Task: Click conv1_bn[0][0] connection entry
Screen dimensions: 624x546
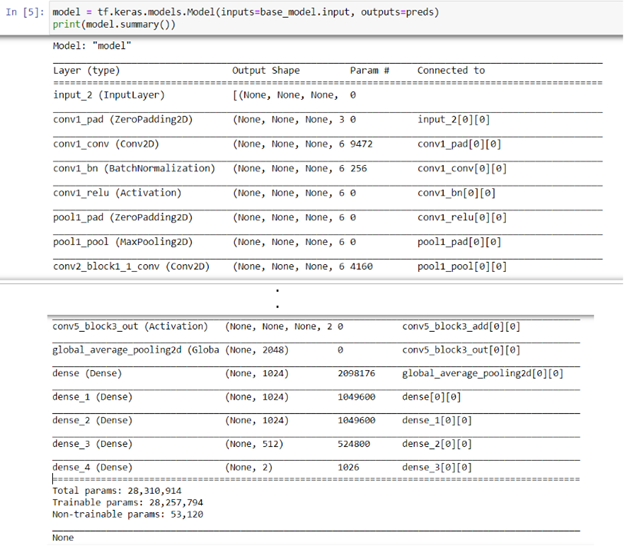Action: click(x=456, y=193)
